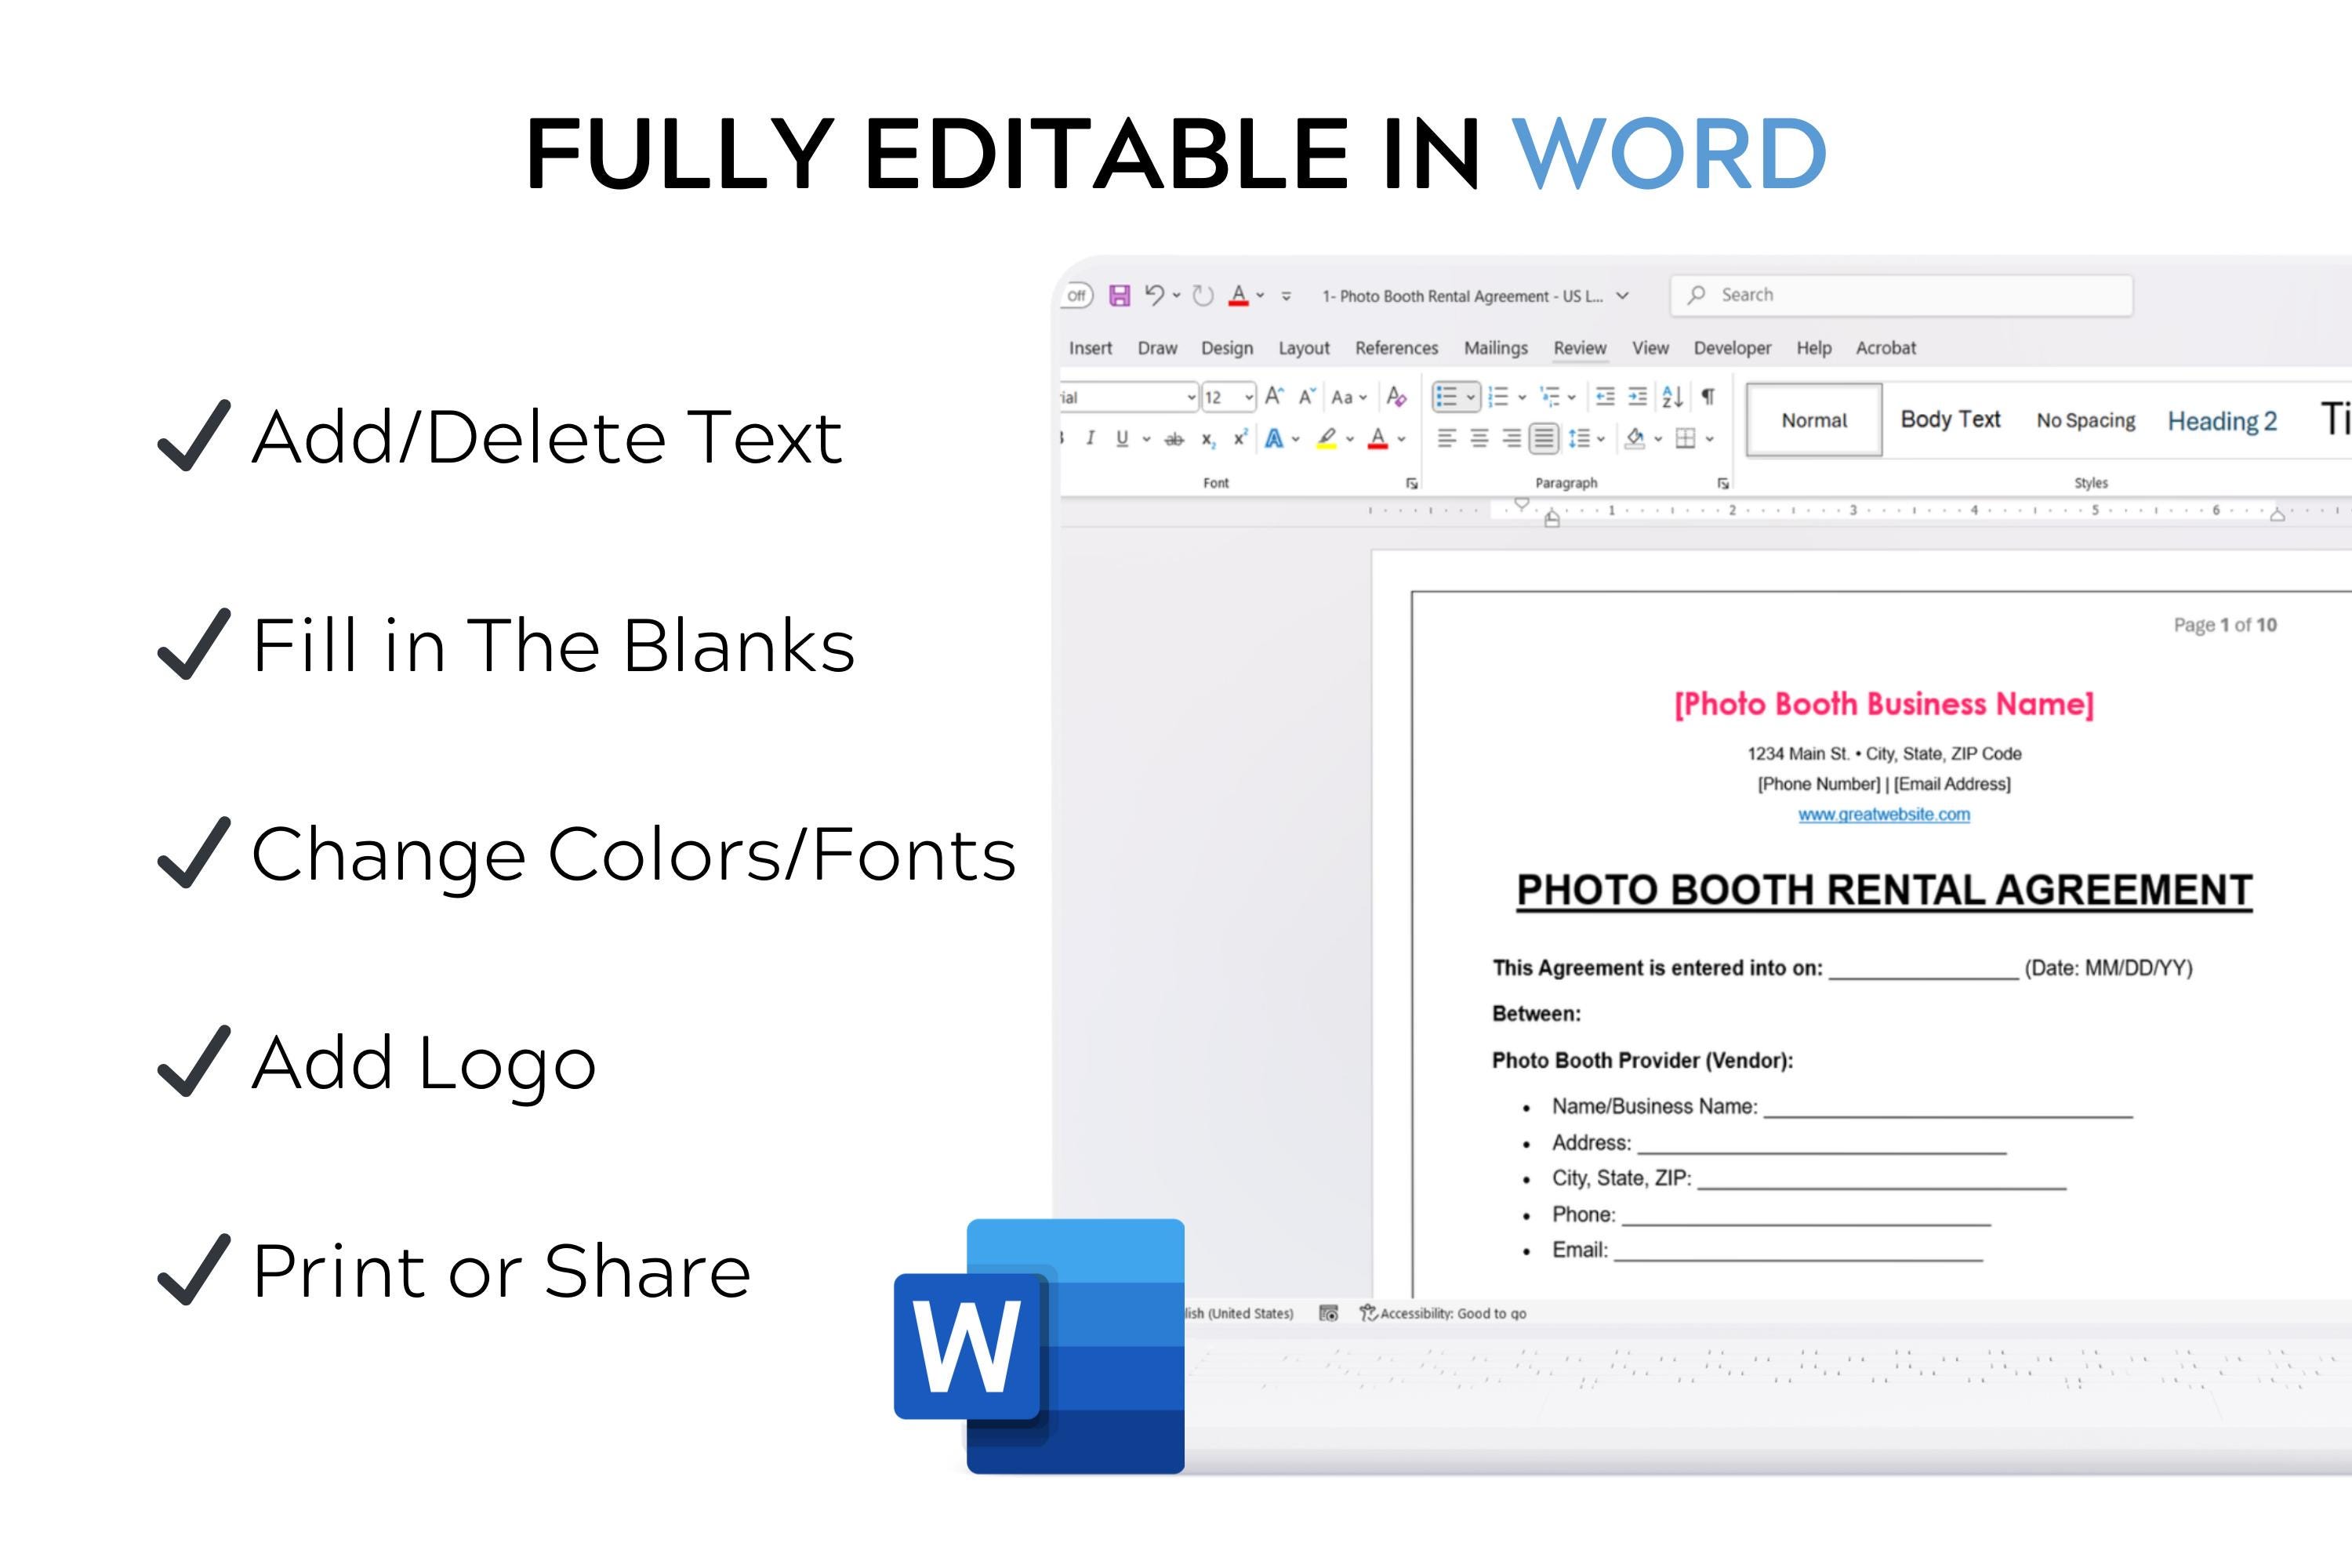2352x1568 pixels.
Task: Open font color picker arrow in the Font group
Action: coord(1401,438)
